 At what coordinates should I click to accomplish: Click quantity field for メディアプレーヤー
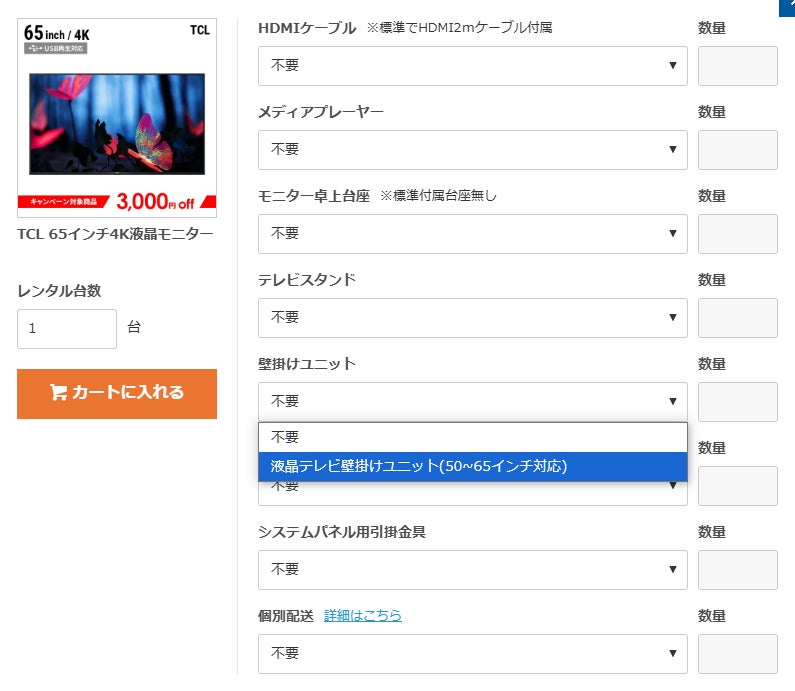click(x=737, y=150)
